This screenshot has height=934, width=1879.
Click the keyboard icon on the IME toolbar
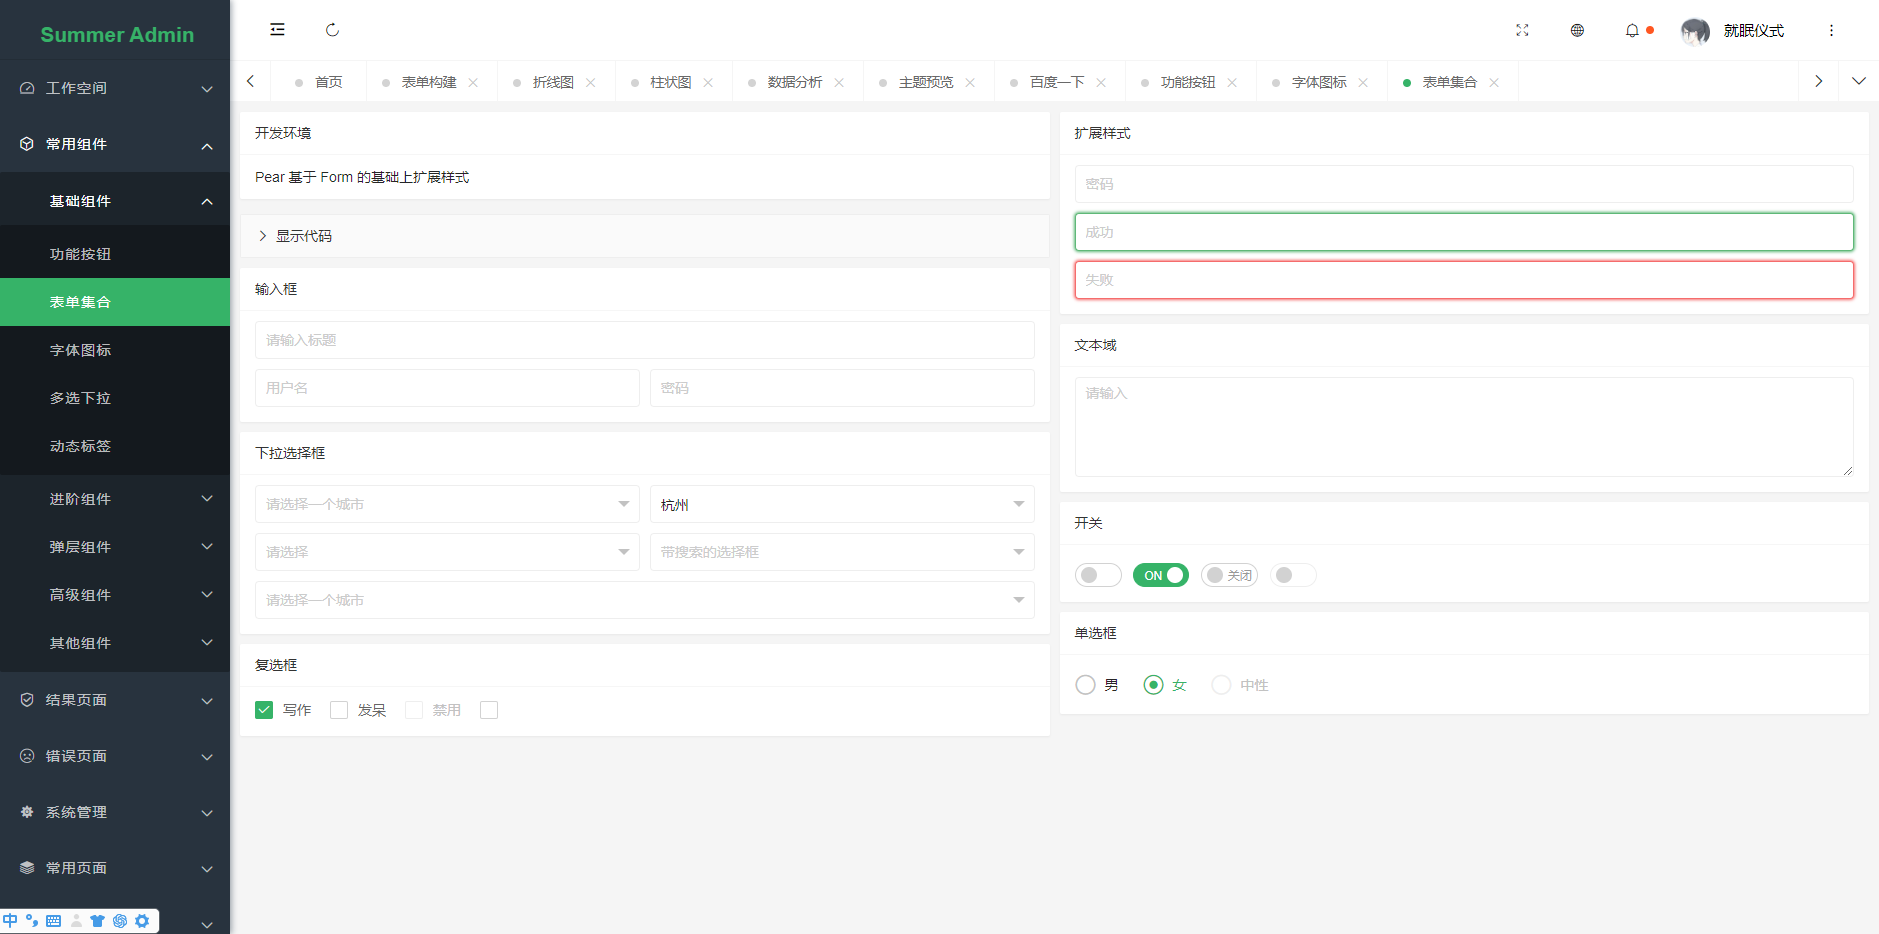pos(53,920)
